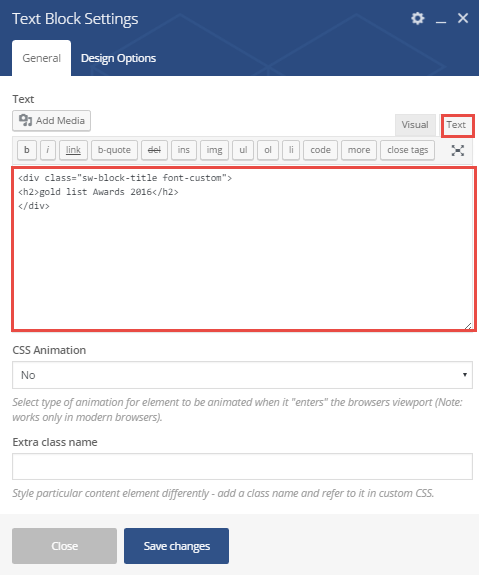Image resolution: width=479 pixels, height=575 pixels.
Task: Click the Save changes button
Action: point(176,546)
